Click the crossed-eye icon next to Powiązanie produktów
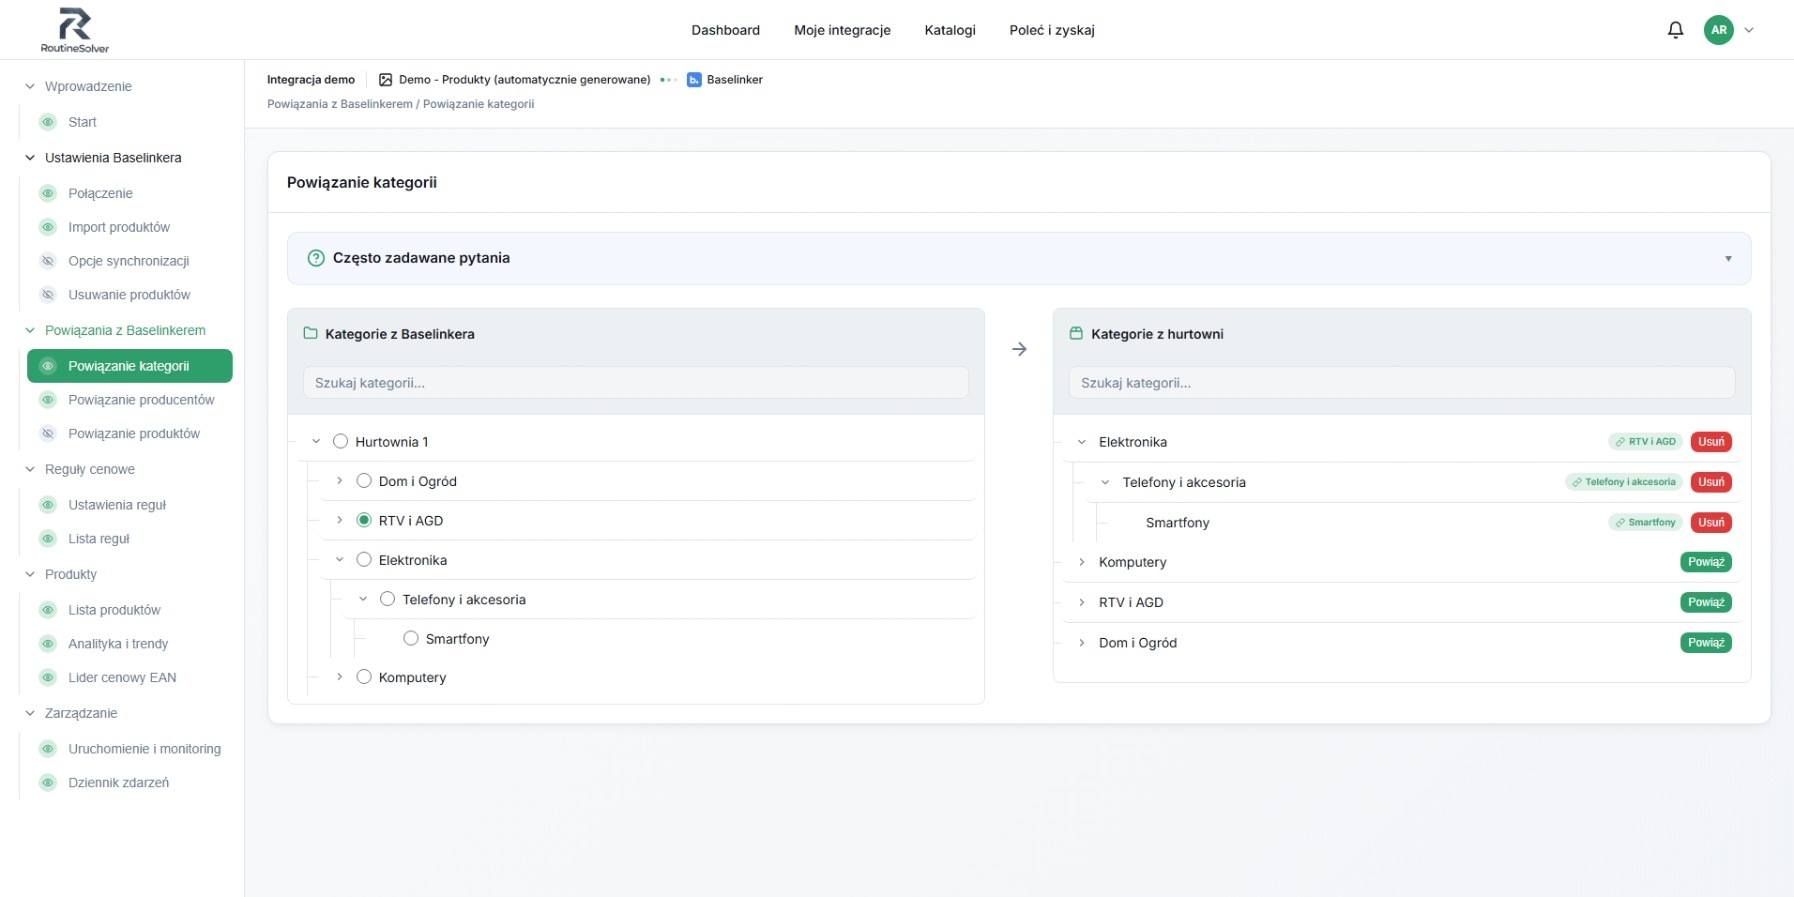This screenshot has width=1794, height=897. 47,434
